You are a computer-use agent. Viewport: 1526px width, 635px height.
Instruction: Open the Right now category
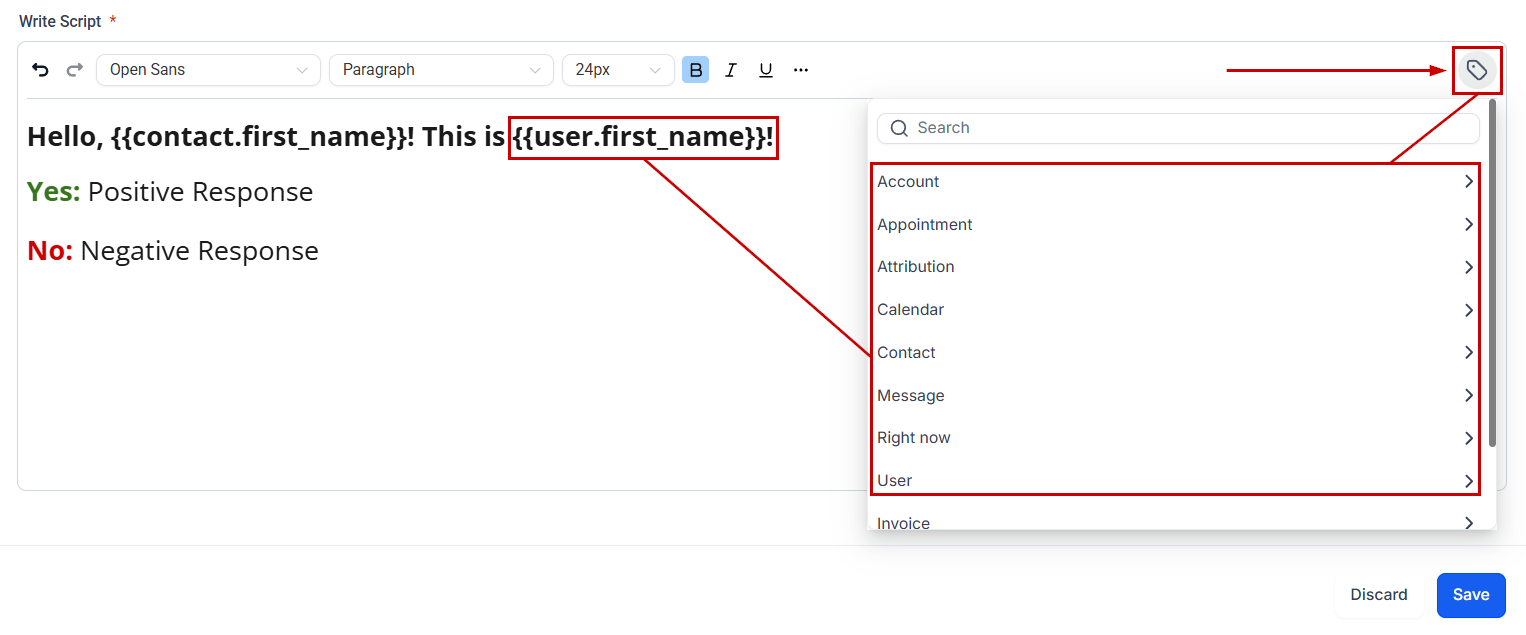(1176, 438)
